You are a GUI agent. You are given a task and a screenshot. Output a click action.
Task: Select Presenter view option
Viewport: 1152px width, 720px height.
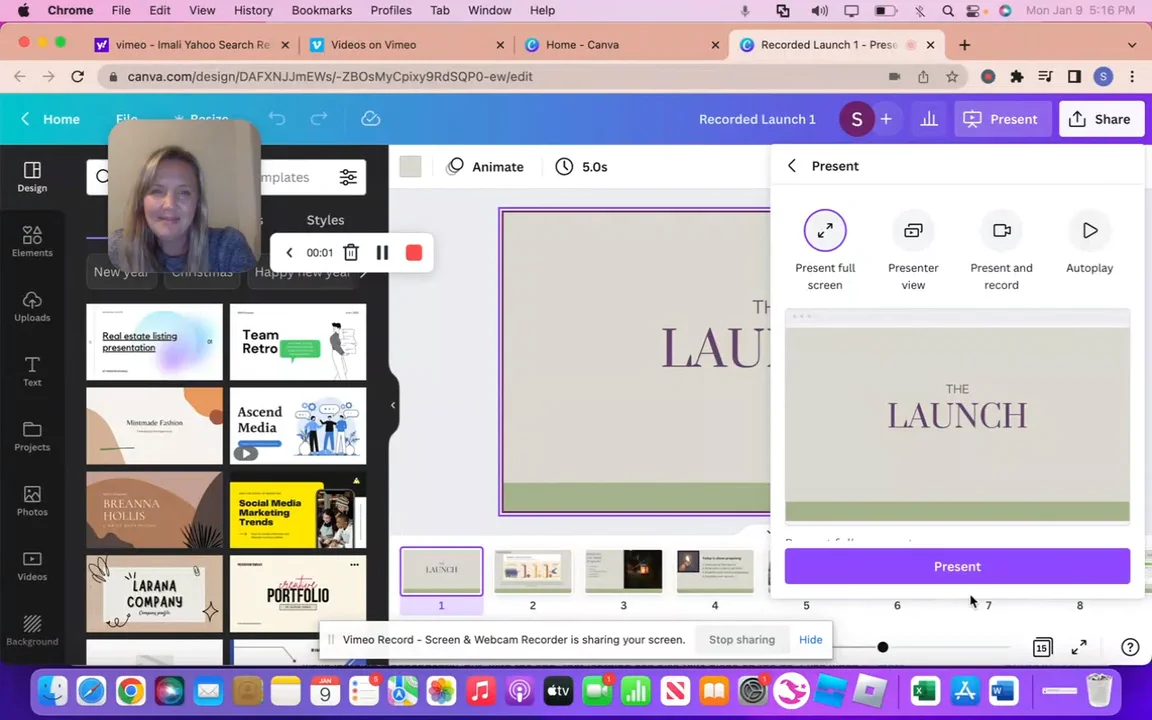(913, 251)
